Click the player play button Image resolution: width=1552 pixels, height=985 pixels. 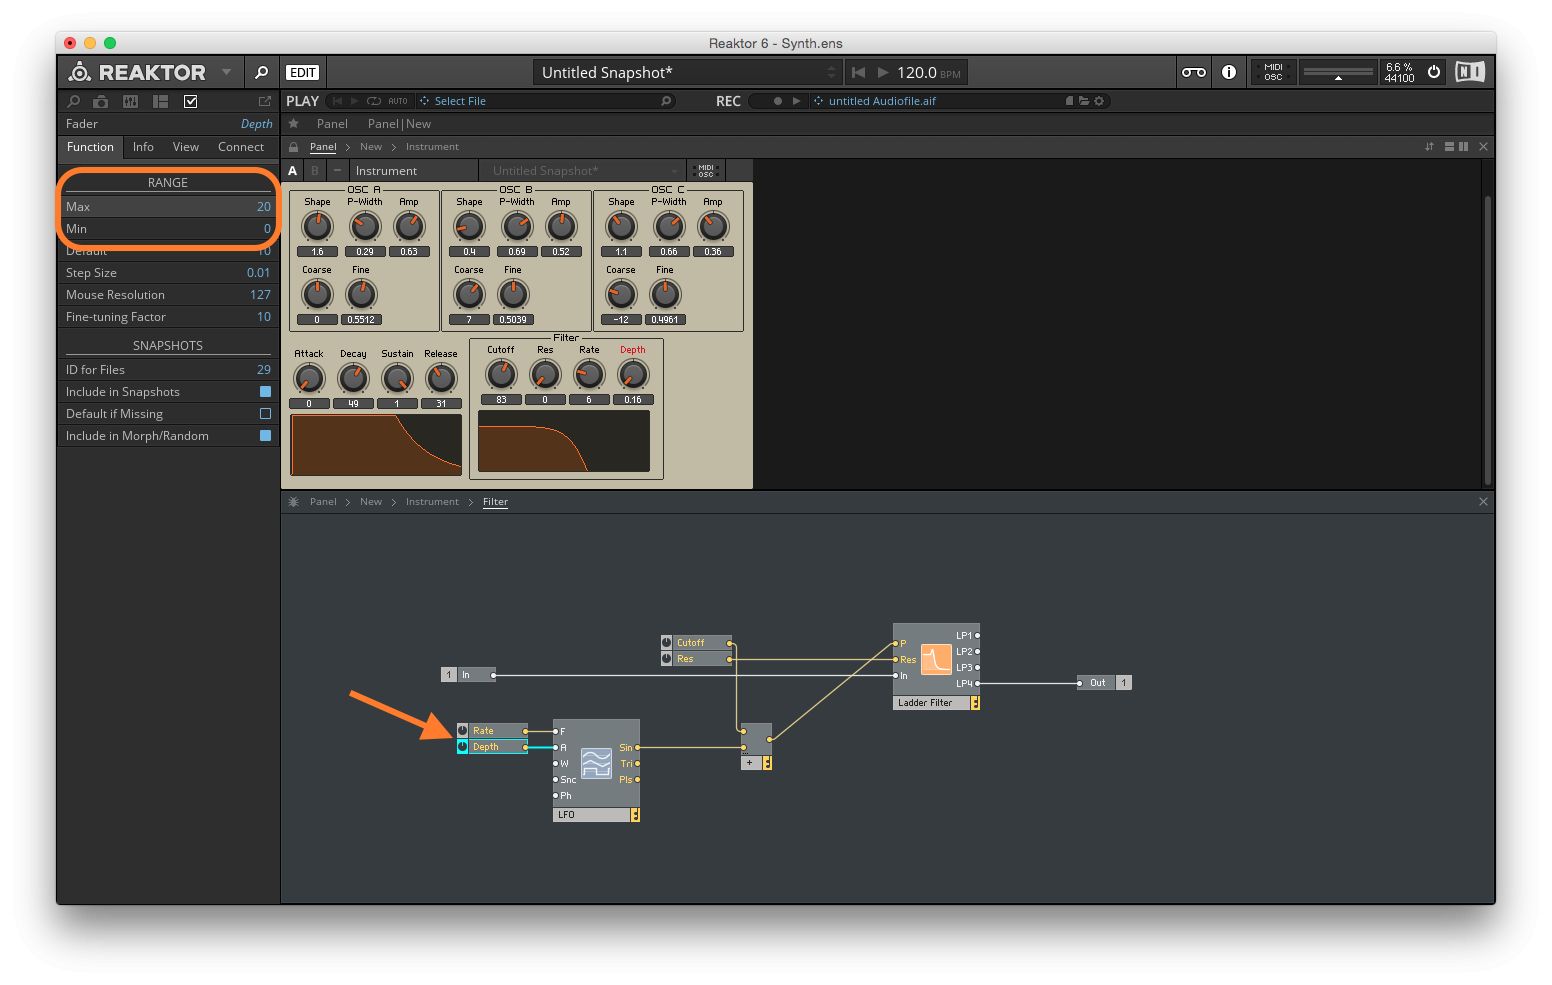pyautogui.click(x=354, y=101)
